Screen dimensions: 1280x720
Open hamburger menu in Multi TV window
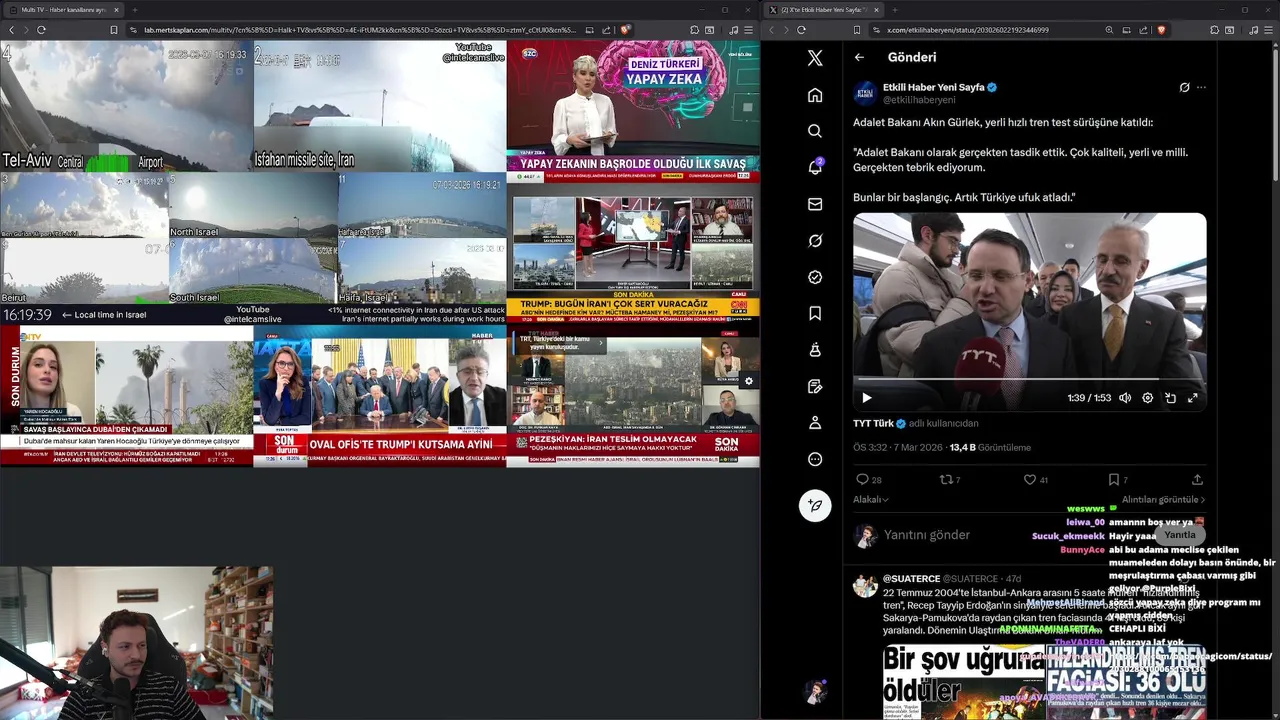[x=748, y=30]
